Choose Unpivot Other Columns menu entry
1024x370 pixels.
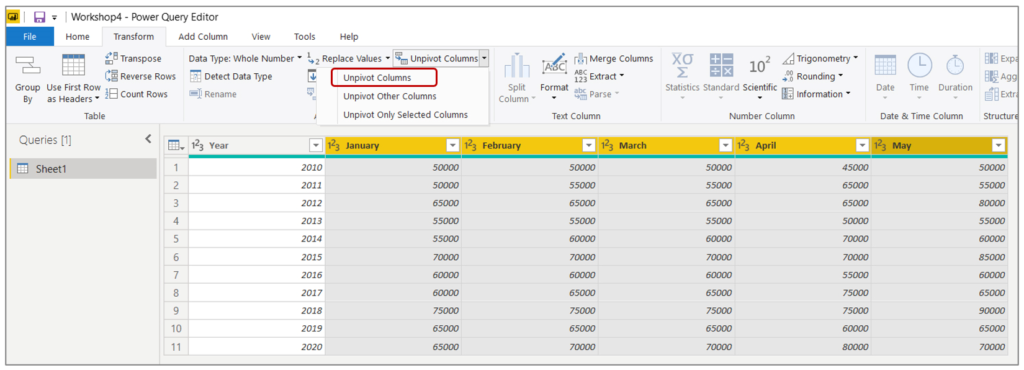[x=390, y=96]
